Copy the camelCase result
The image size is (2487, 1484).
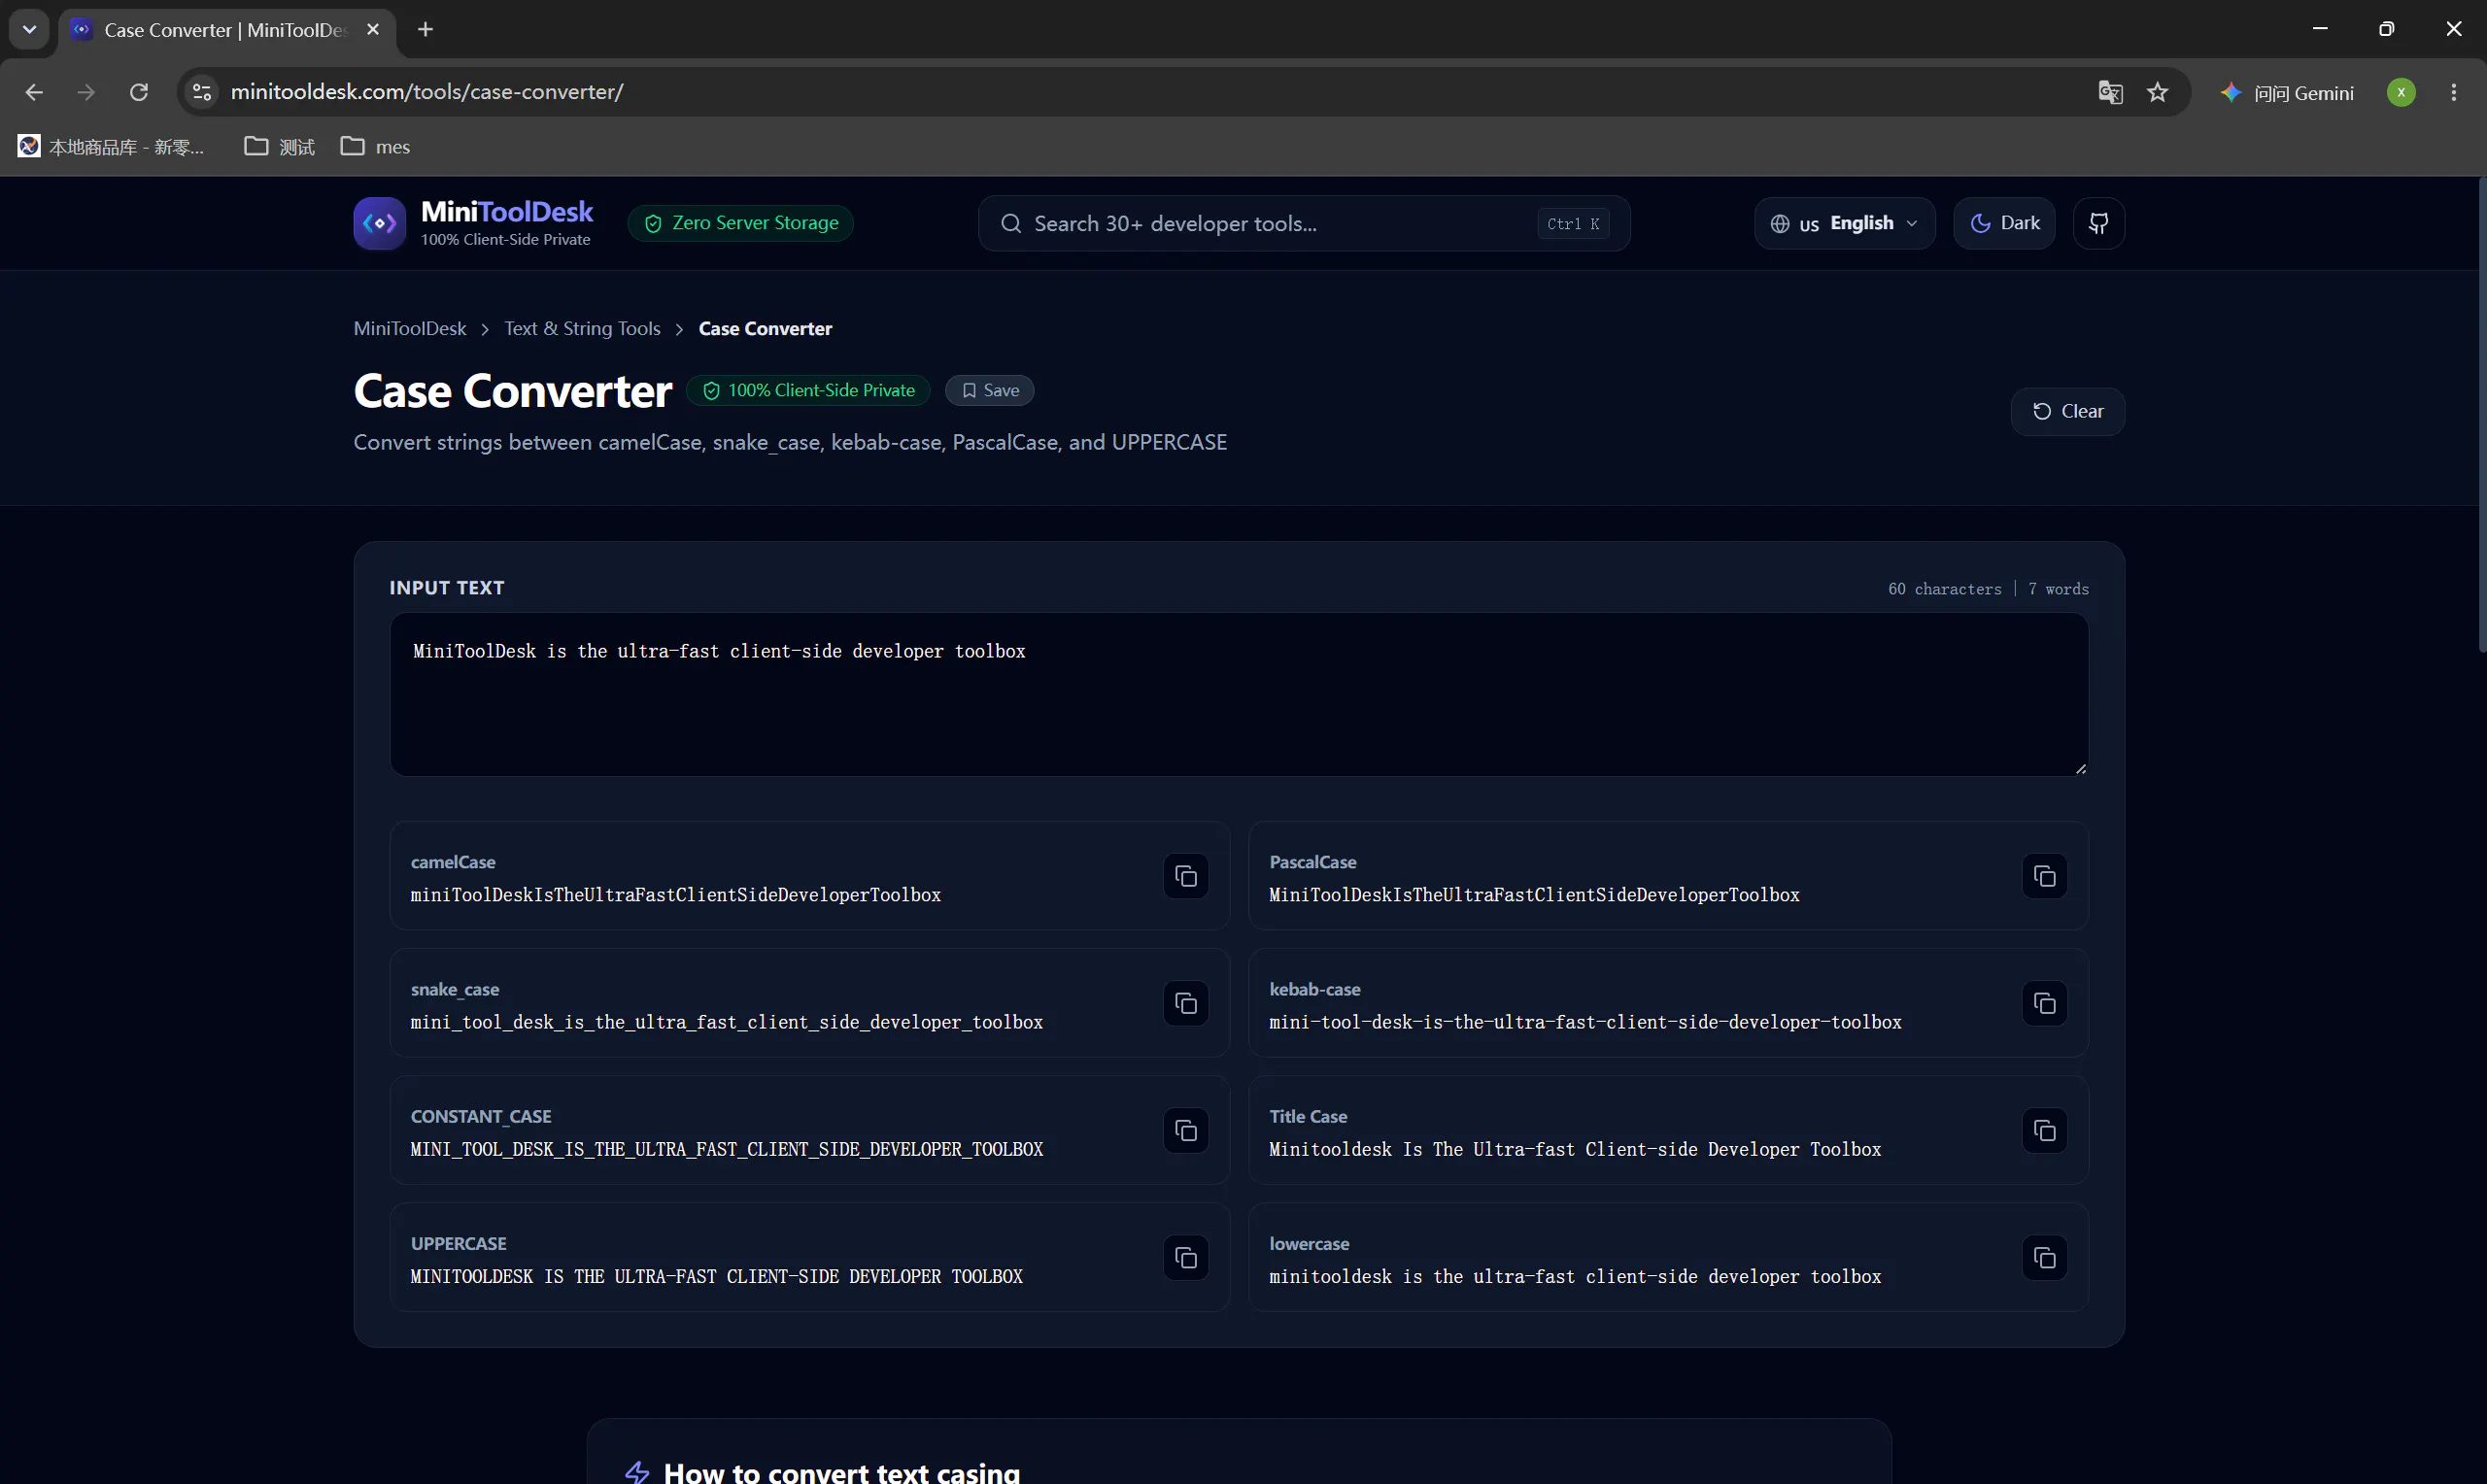(1185, 876)
